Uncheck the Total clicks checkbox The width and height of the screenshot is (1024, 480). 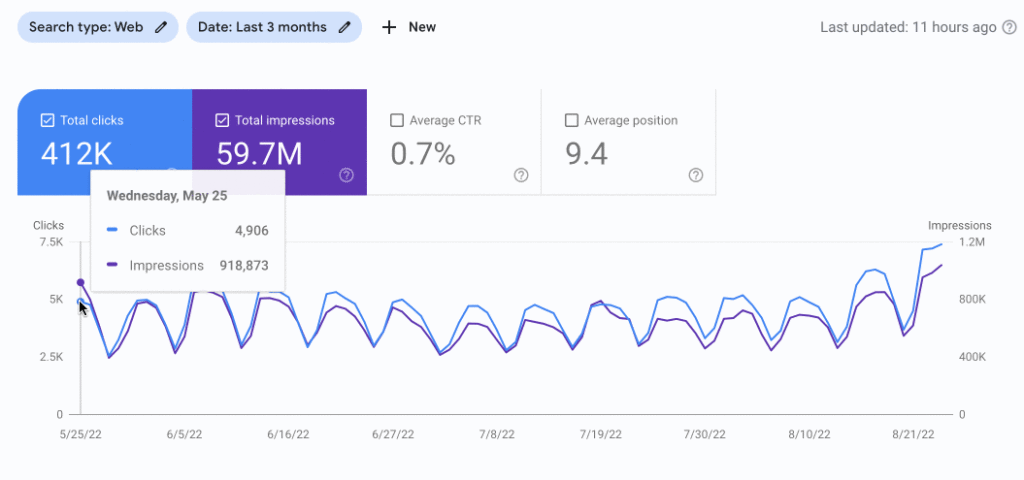[47, 120]
